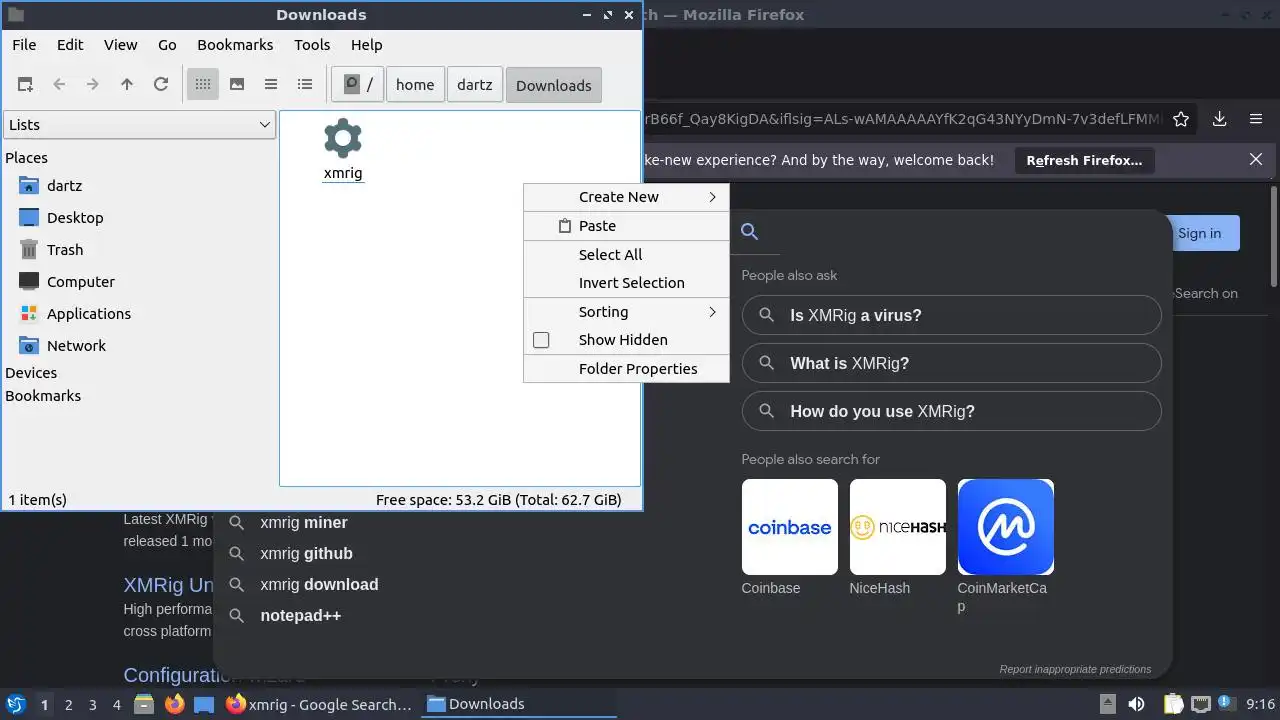The image size is (1280, 720).
Task: Dismiss the Refresh Firefox notification bar
Action: 1256,159
